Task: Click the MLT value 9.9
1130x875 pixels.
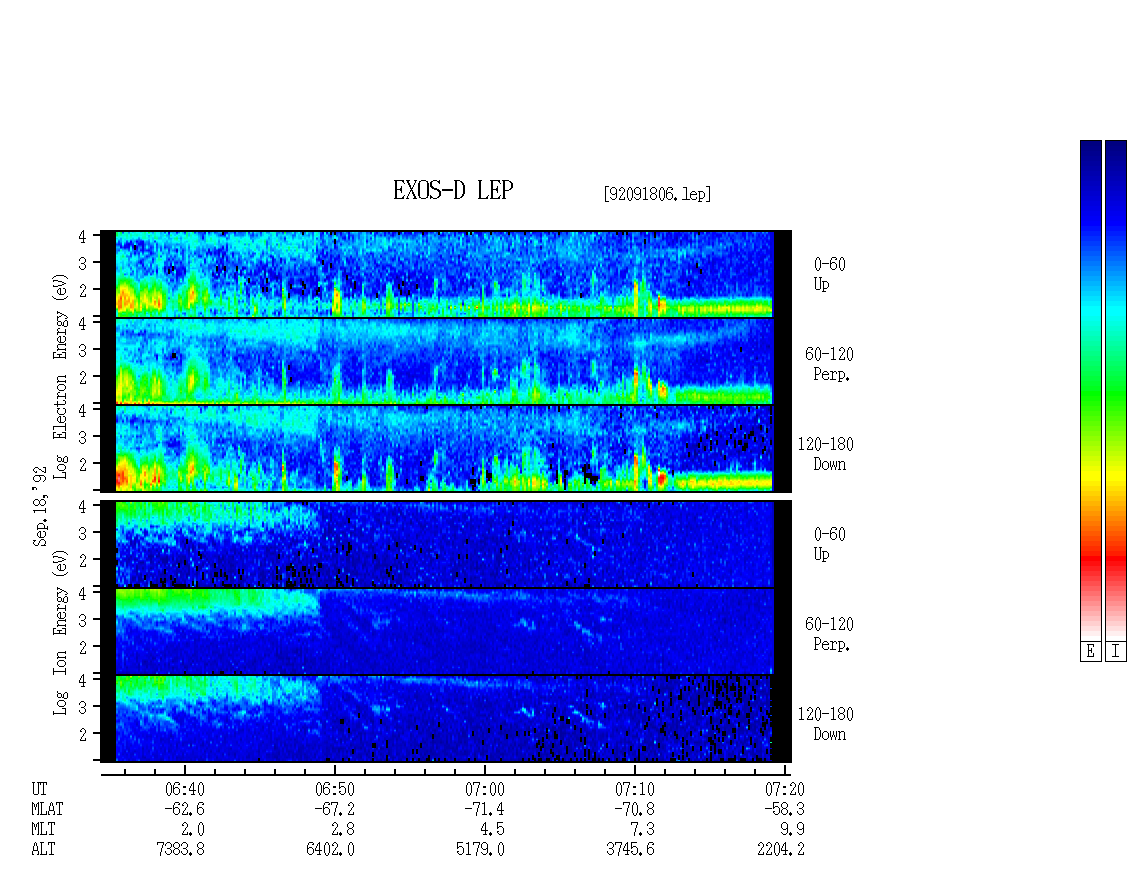Action: [x=792, y=829]
